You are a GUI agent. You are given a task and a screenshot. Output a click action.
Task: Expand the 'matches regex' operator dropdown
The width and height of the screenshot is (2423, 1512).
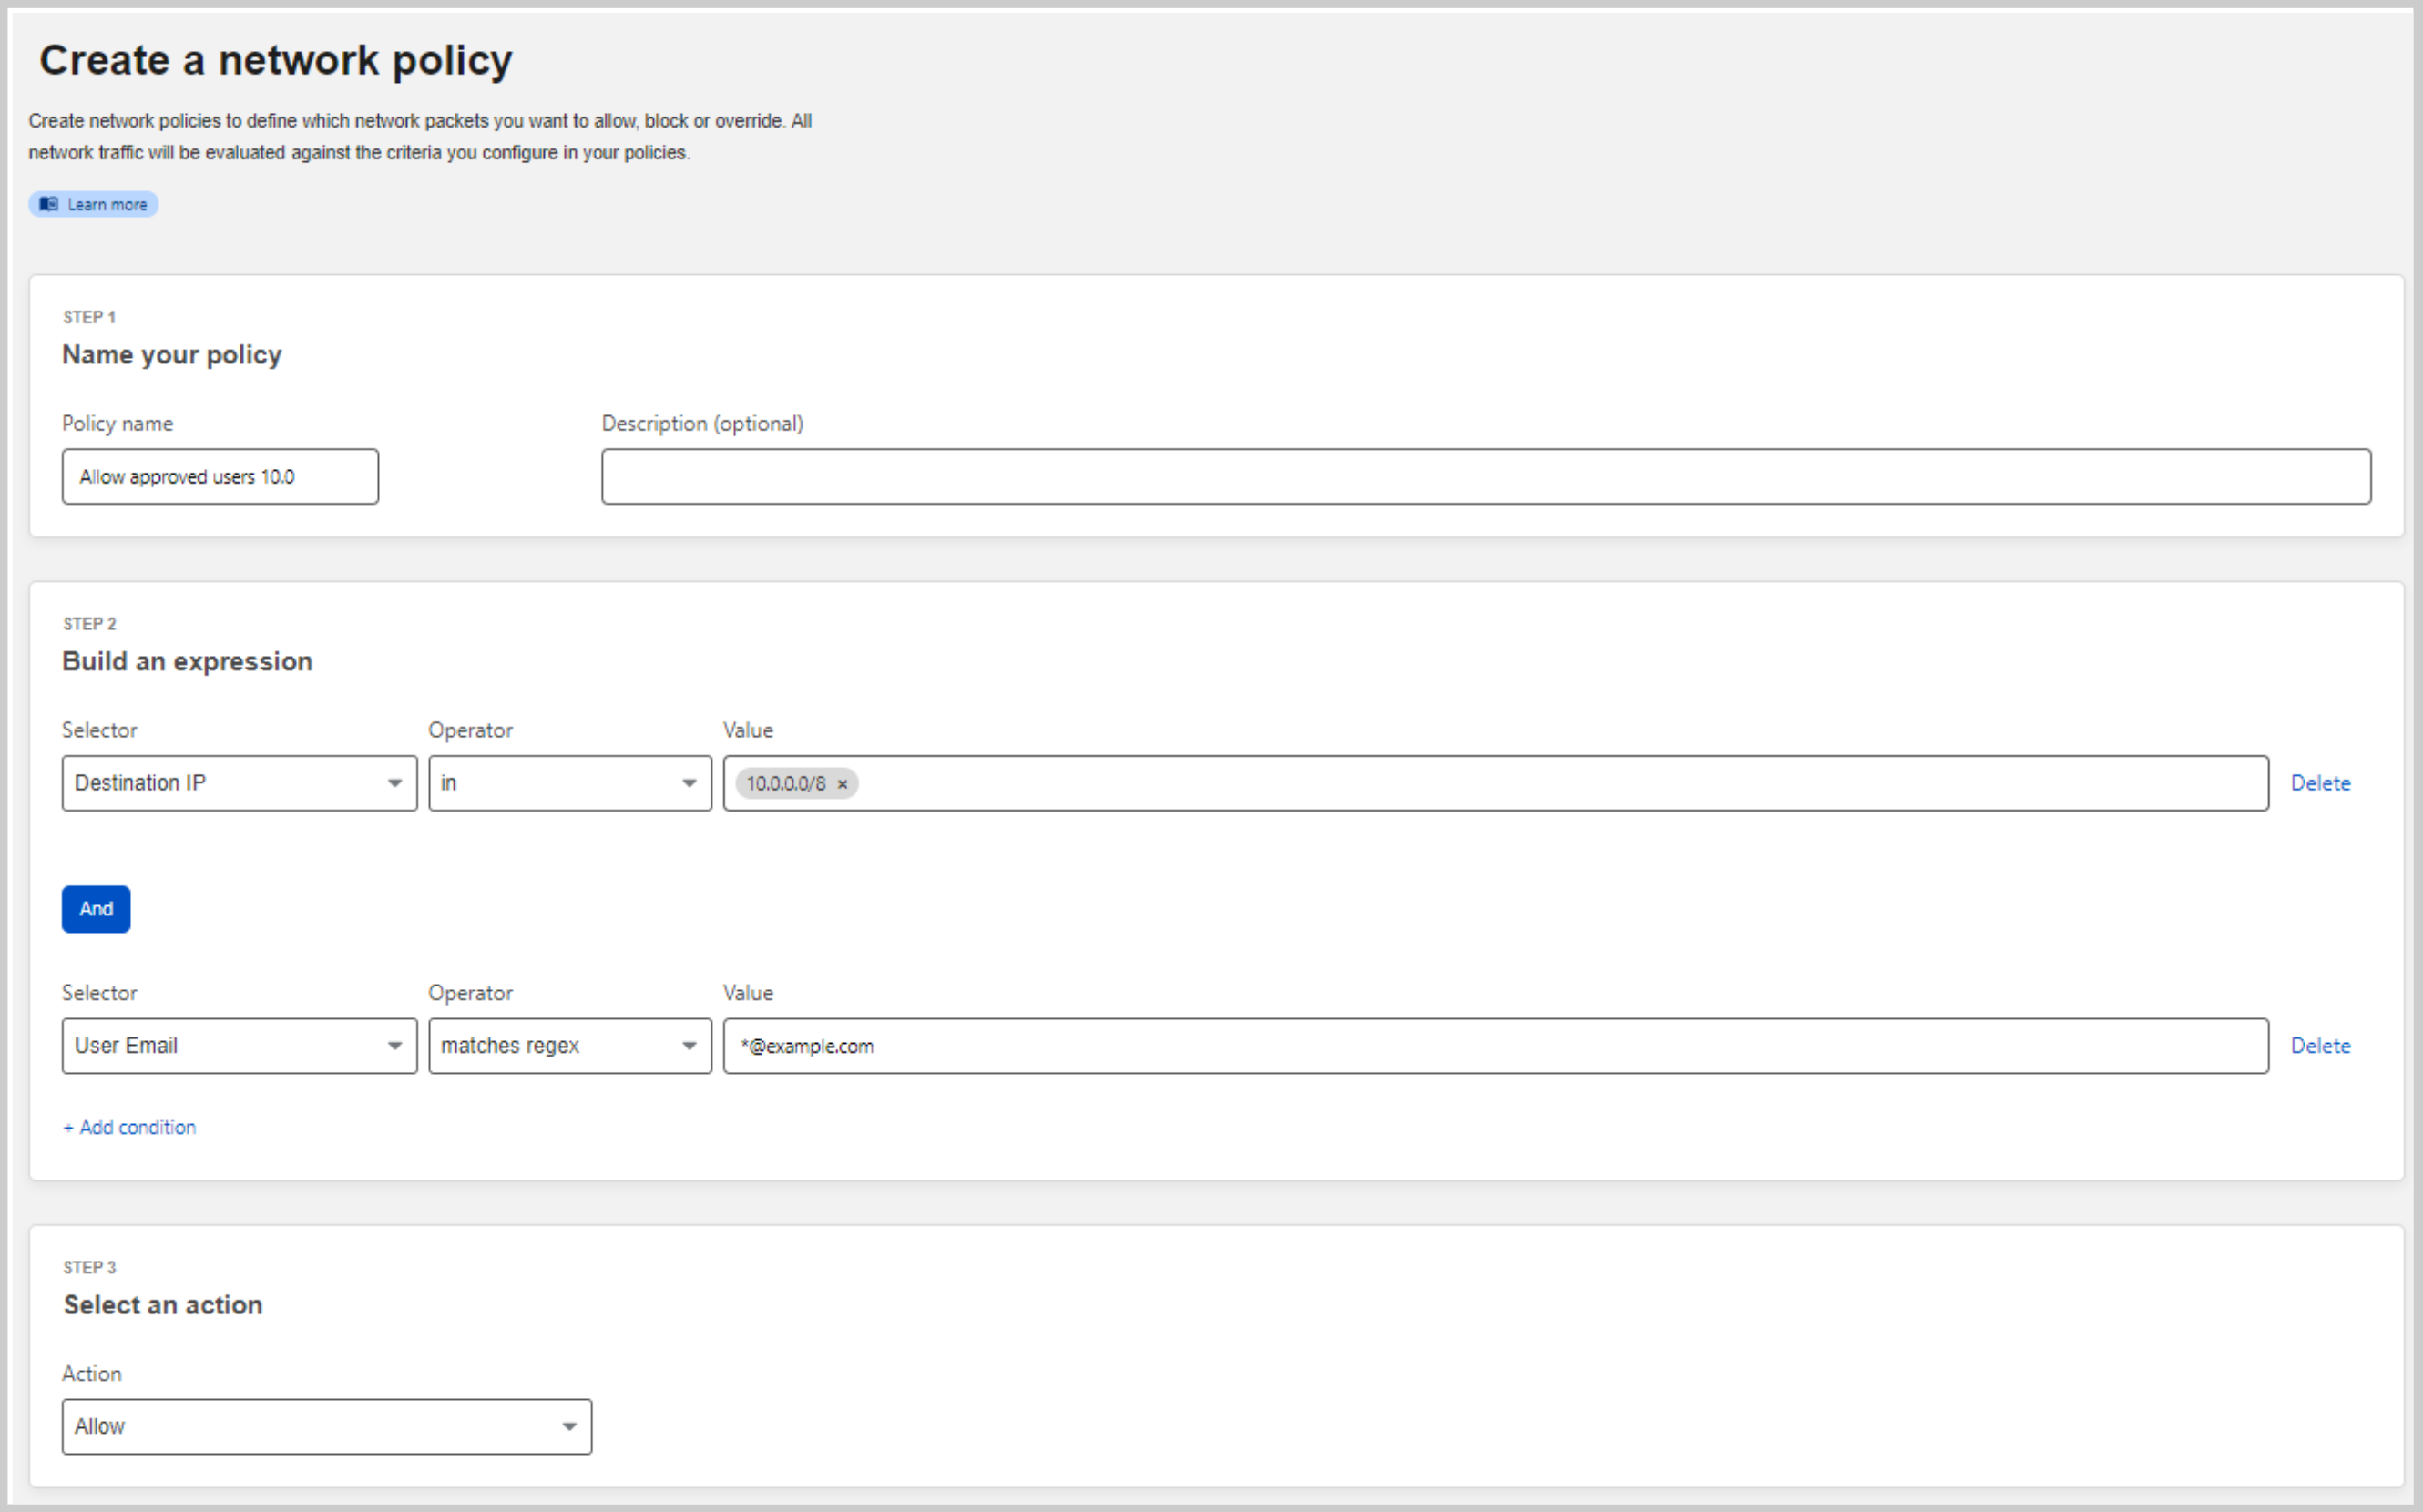[569, 1046]
